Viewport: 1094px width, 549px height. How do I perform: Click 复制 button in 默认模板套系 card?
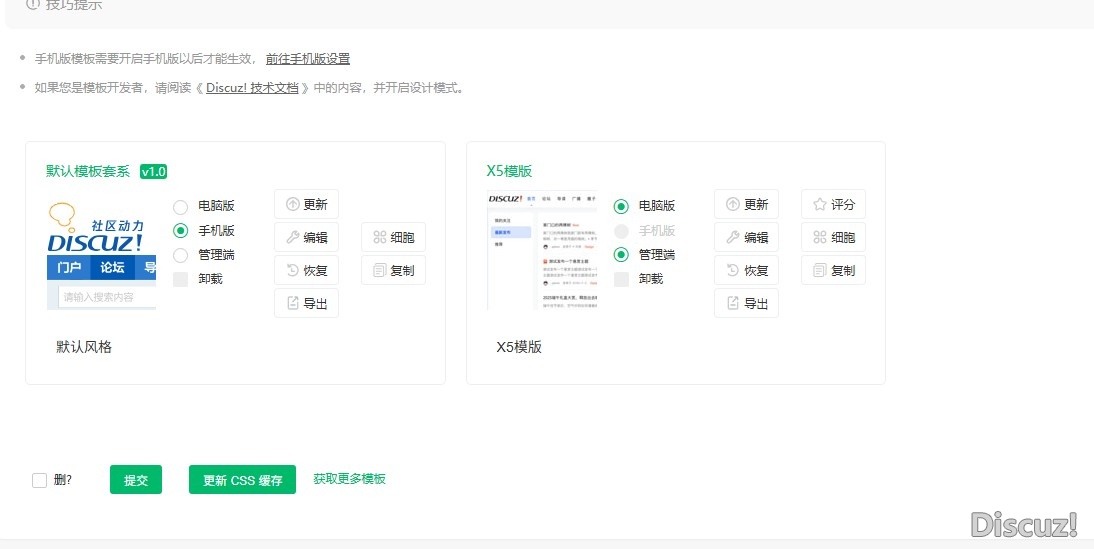(x=394, y=270)
